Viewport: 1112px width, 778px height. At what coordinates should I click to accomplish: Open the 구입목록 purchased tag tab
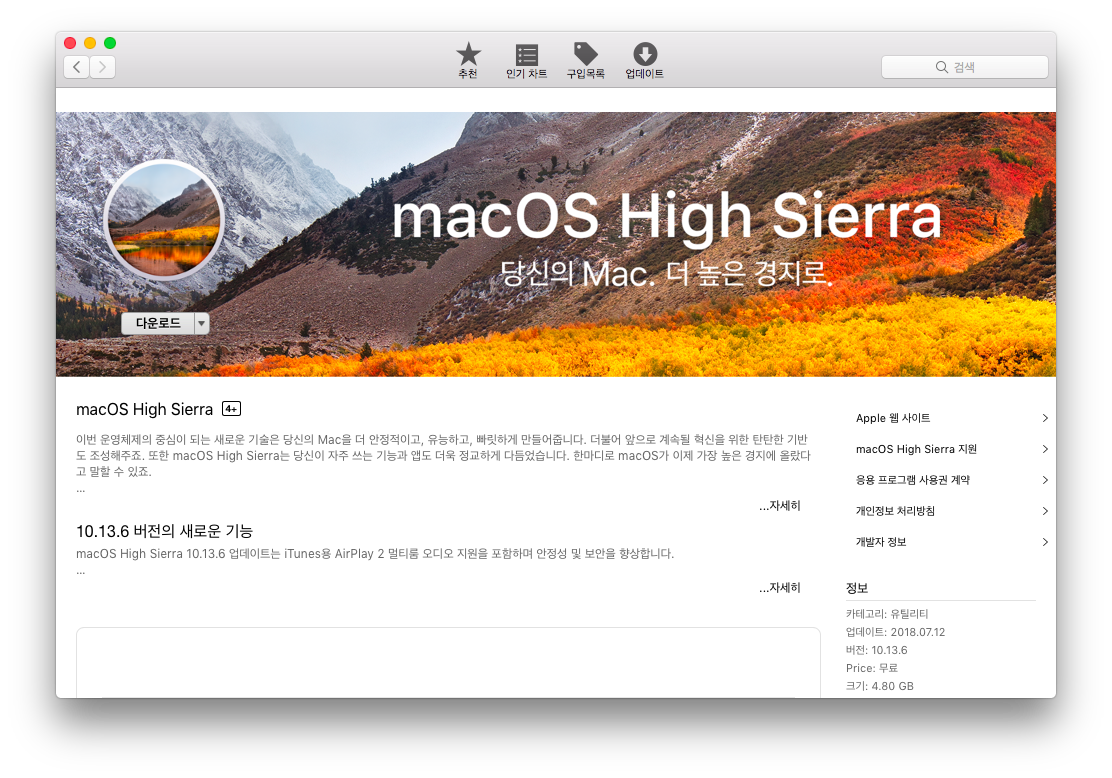(586, 60)
